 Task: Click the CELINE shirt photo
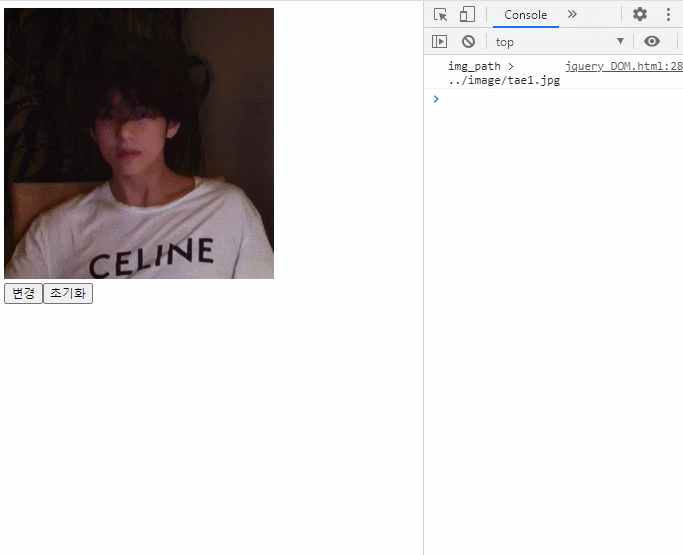click(x=139, y=143)
